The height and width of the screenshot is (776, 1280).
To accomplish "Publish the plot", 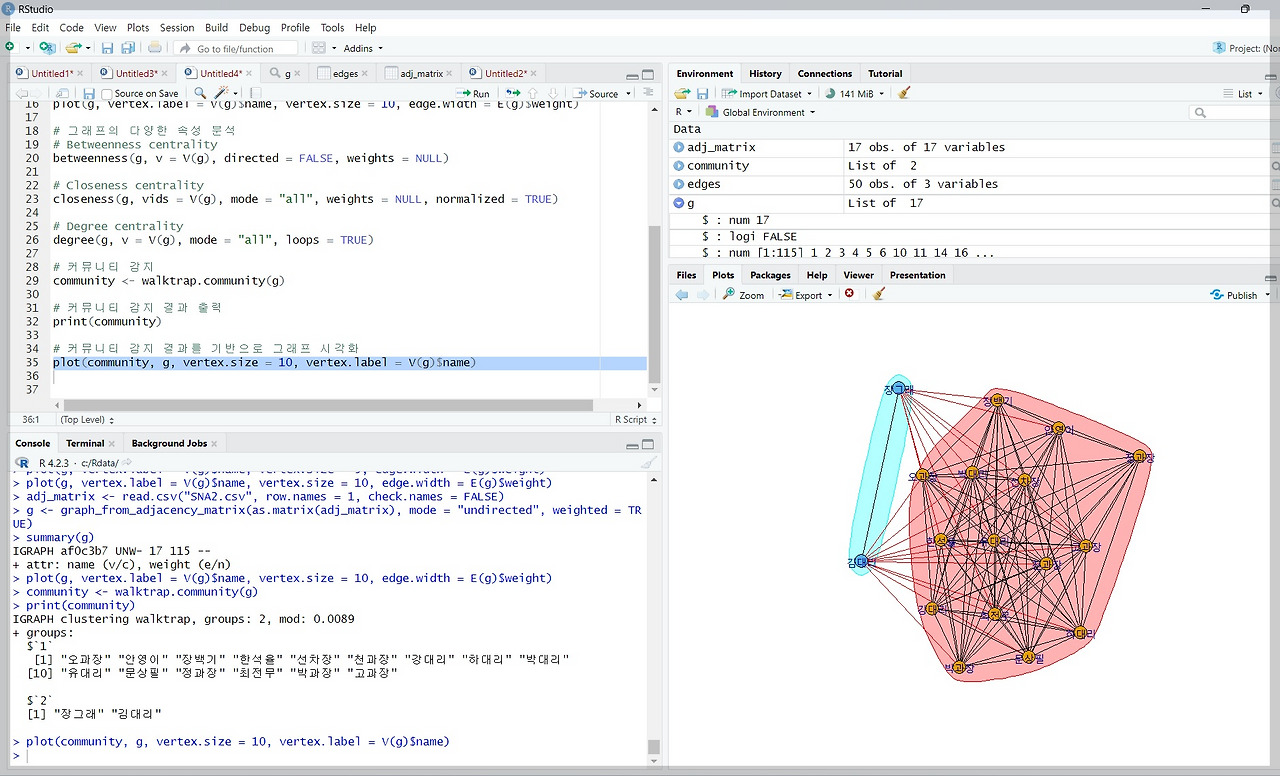I will [1234, 295].
